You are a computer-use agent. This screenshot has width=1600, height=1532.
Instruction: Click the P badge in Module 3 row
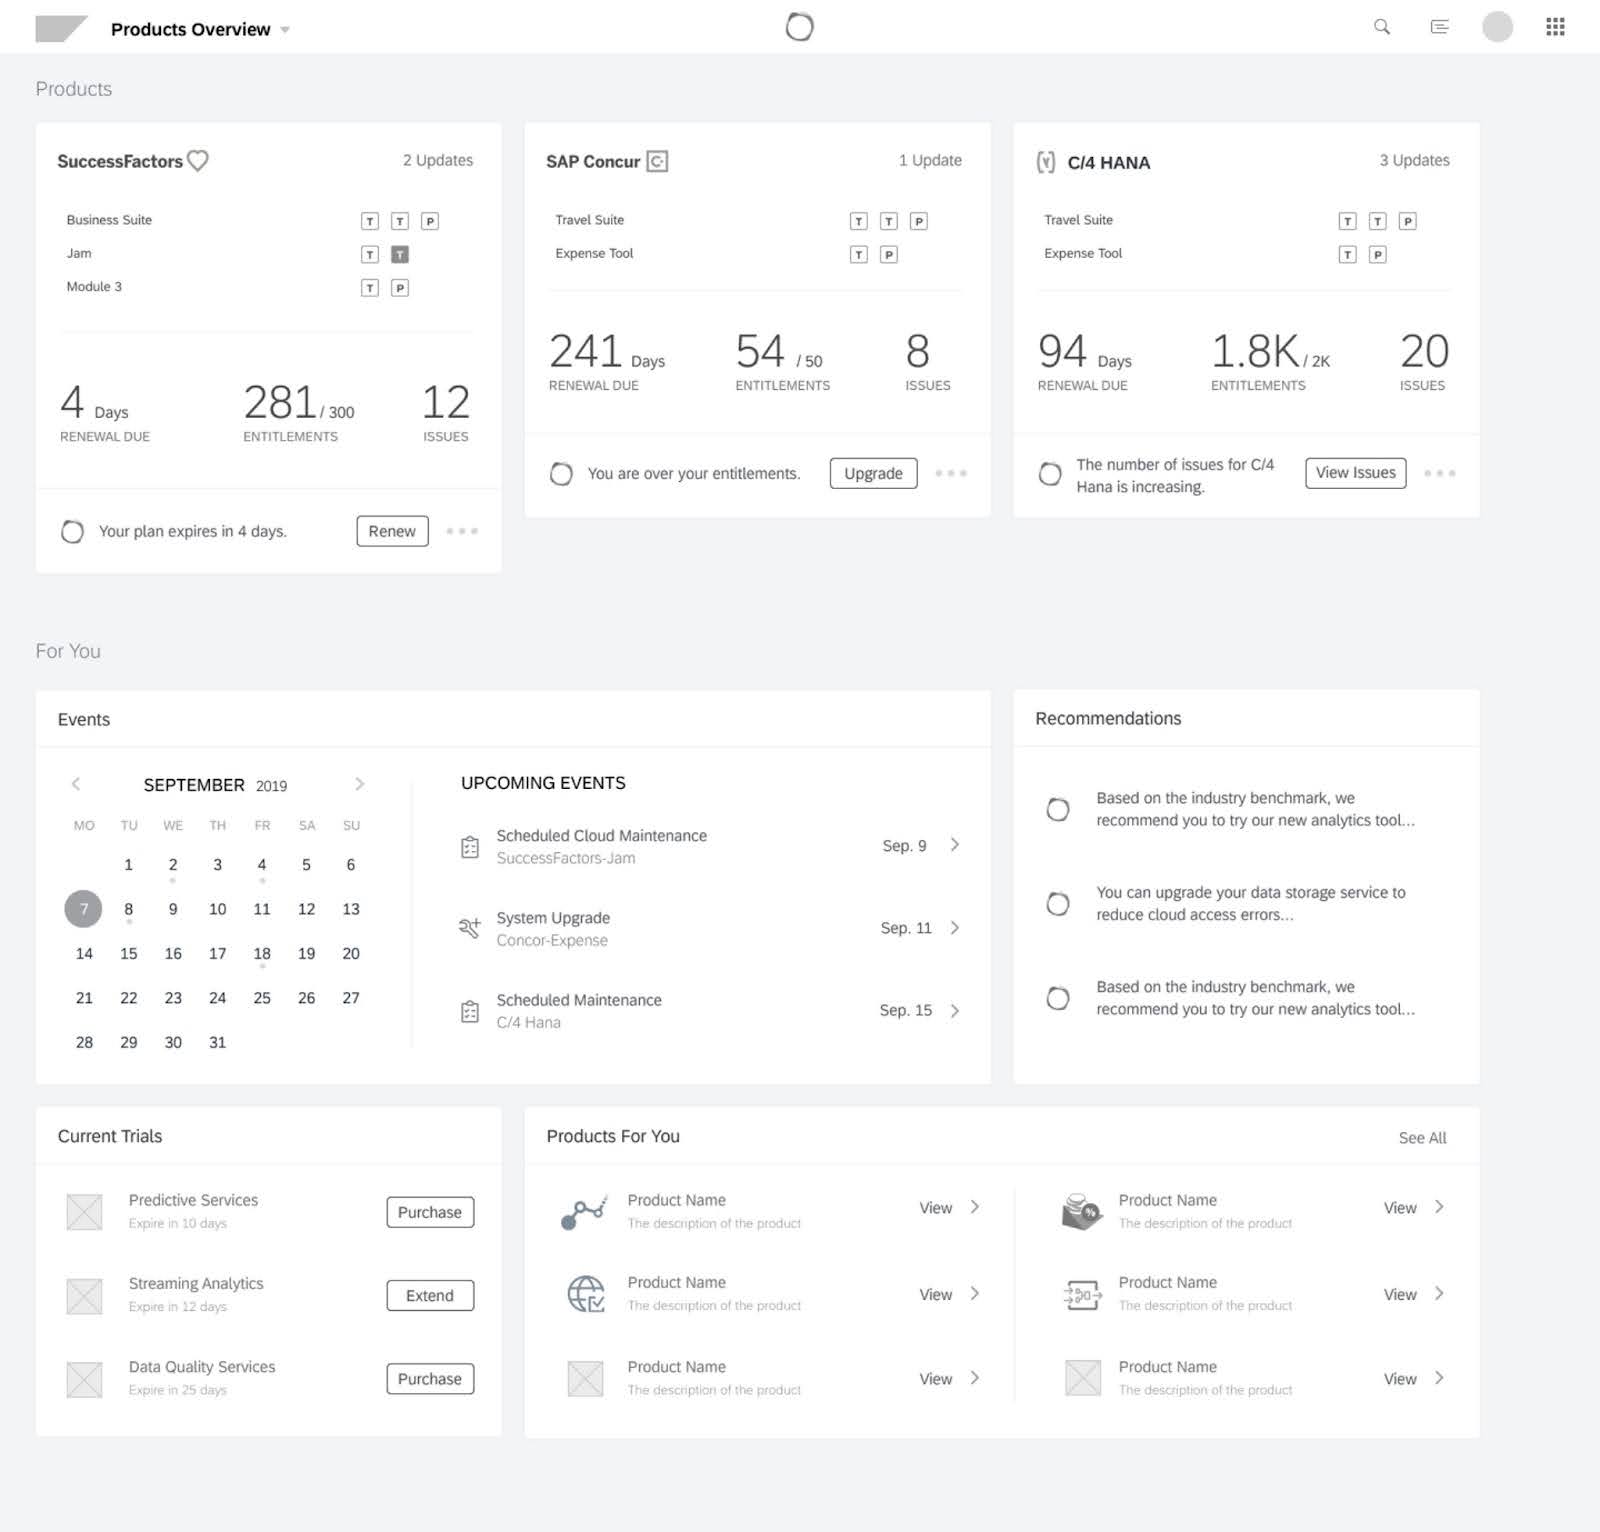pyautogui.click(x=399, y=288)
